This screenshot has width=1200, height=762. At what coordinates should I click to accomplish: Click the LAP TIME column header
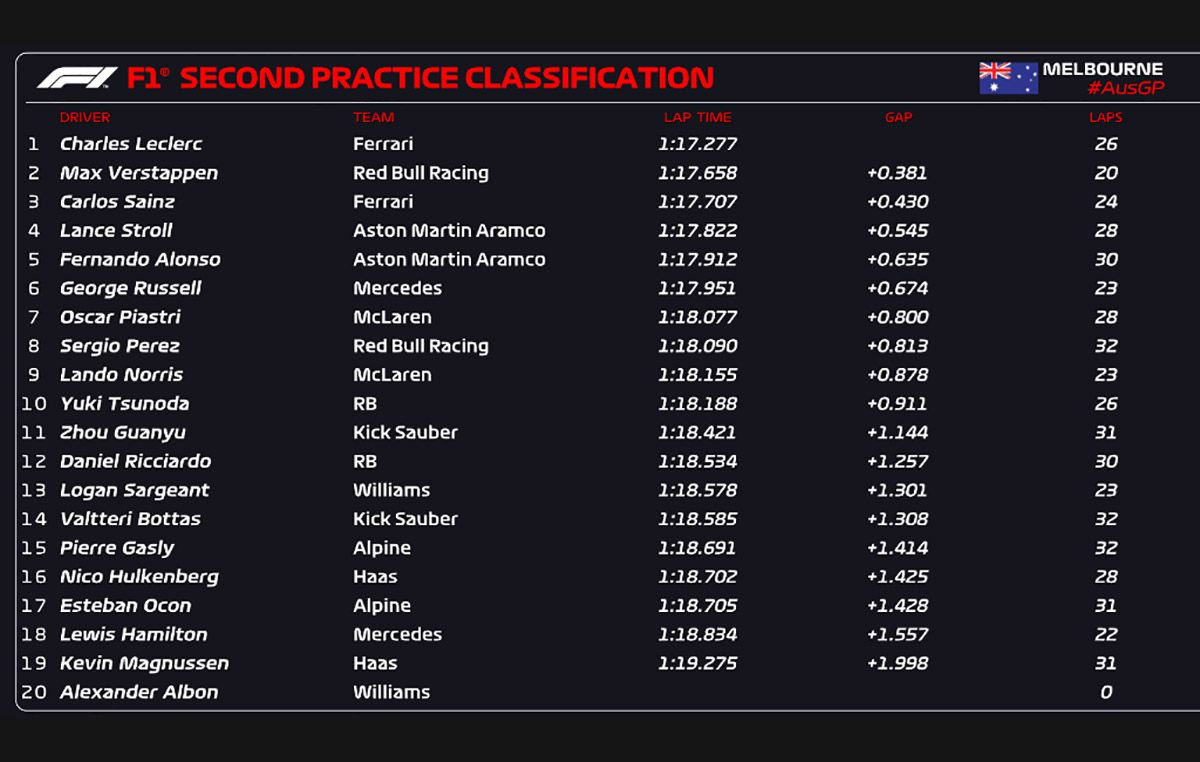click(697, 117)
